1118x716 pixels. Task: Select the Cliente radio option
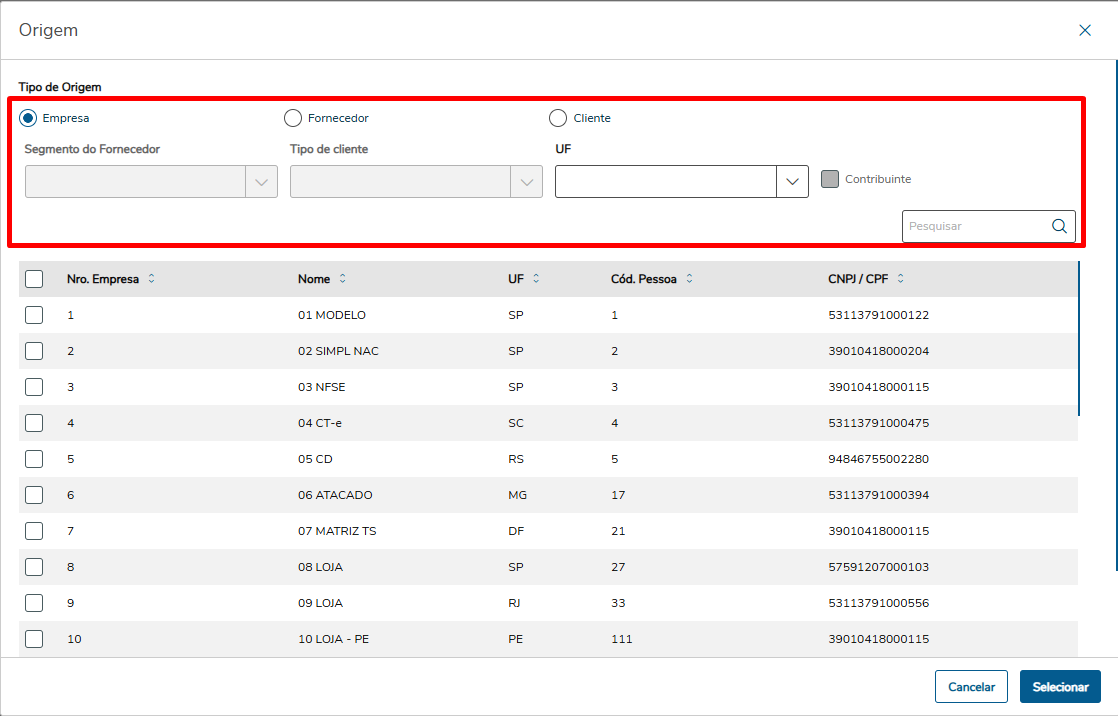pos(558,118)
